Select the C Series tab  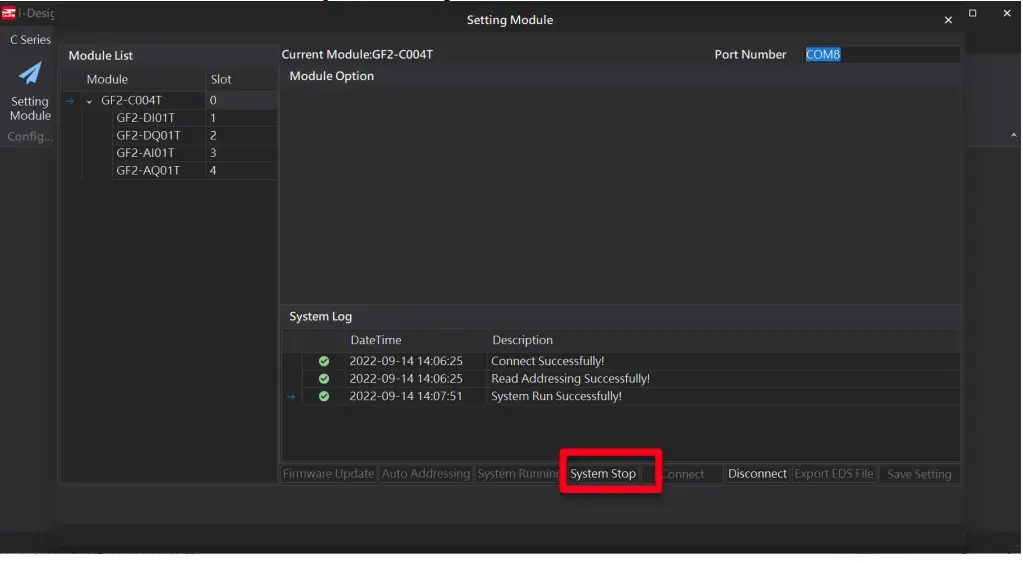pos(30,40)
